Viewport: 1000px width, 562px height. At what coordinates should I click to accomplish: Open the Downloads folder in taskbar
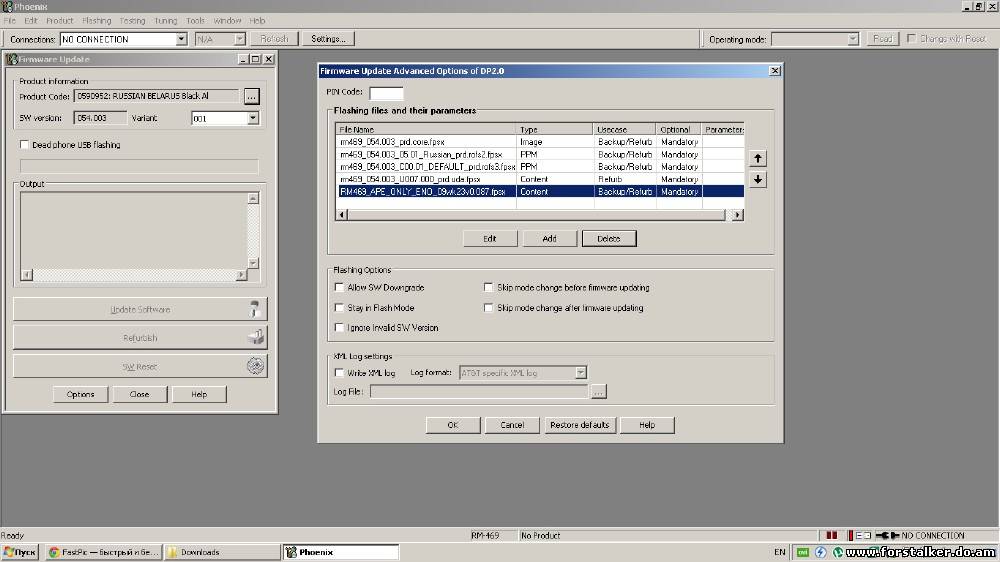tap(221, 552)
